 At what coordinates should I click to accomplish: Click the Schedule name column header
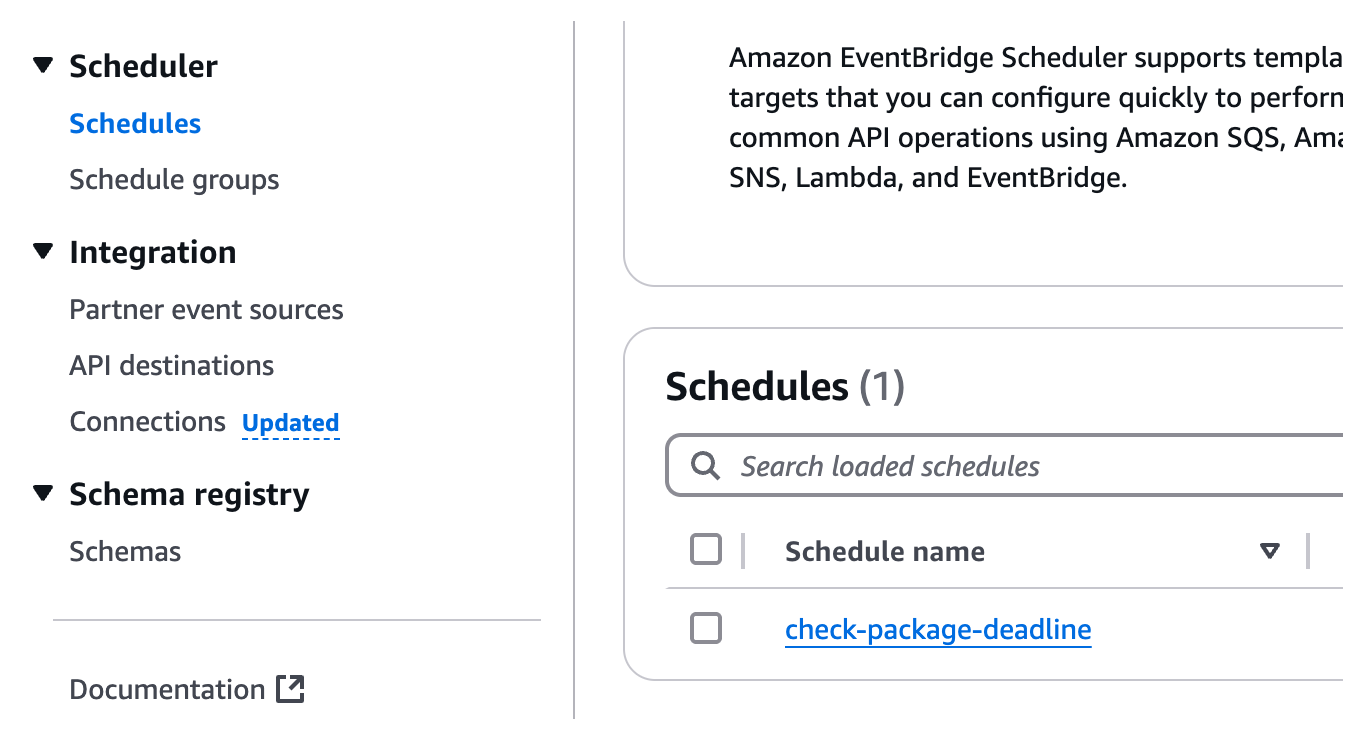(885, 552)
